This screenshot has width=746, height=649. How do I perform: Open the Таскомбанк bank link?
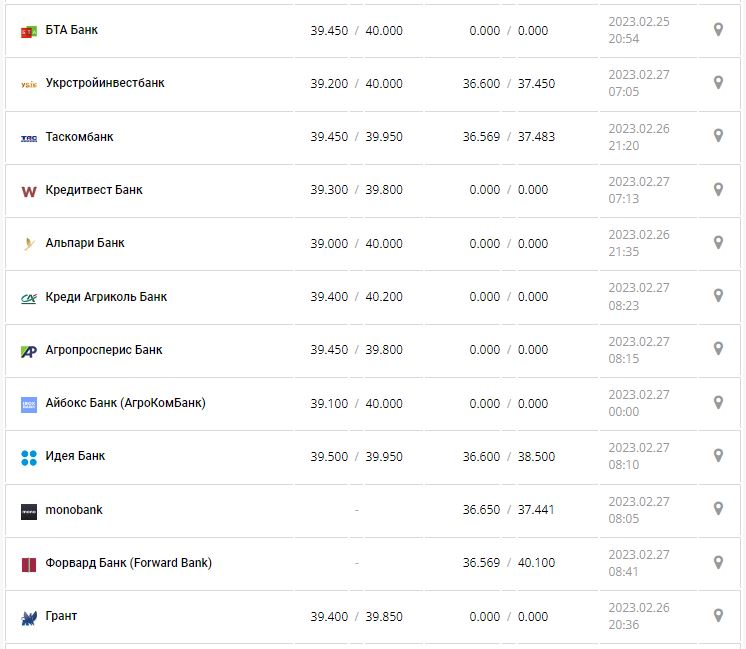click(x=80, y=137)
